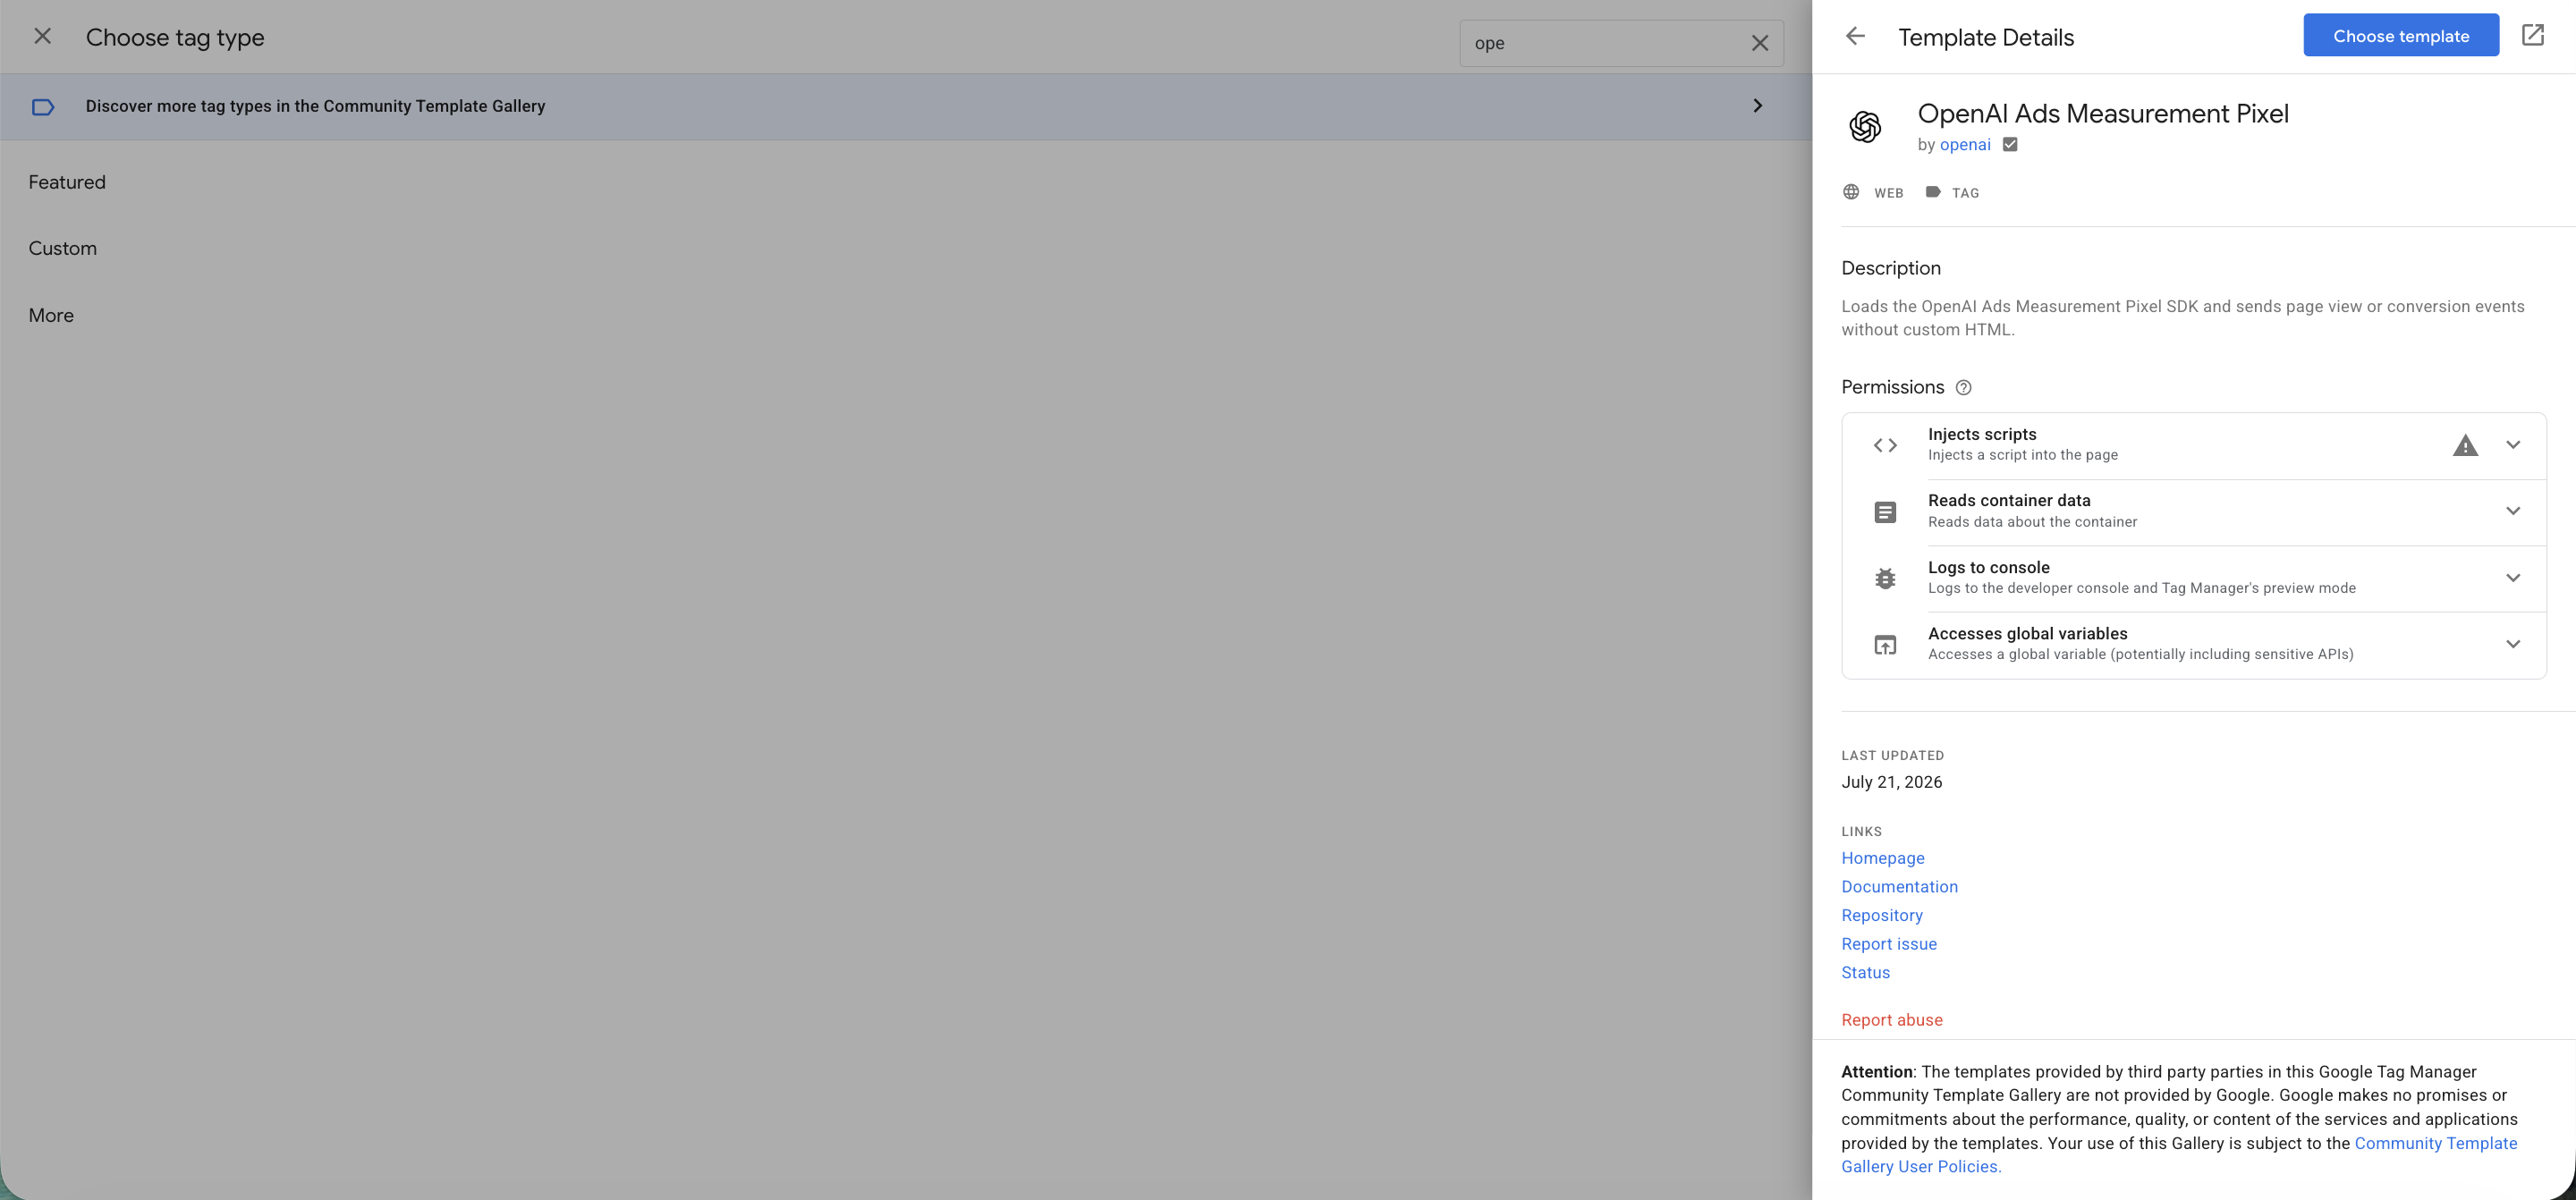Go back from Template Details

pos(1855,36)
